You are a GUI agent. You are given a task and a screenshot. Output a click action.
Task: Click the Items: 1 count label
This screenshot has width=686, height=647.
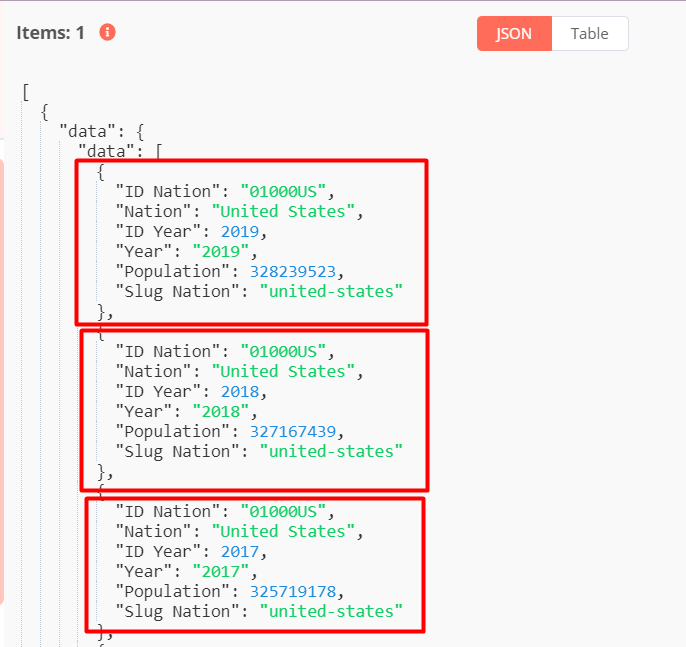[51, 32]
